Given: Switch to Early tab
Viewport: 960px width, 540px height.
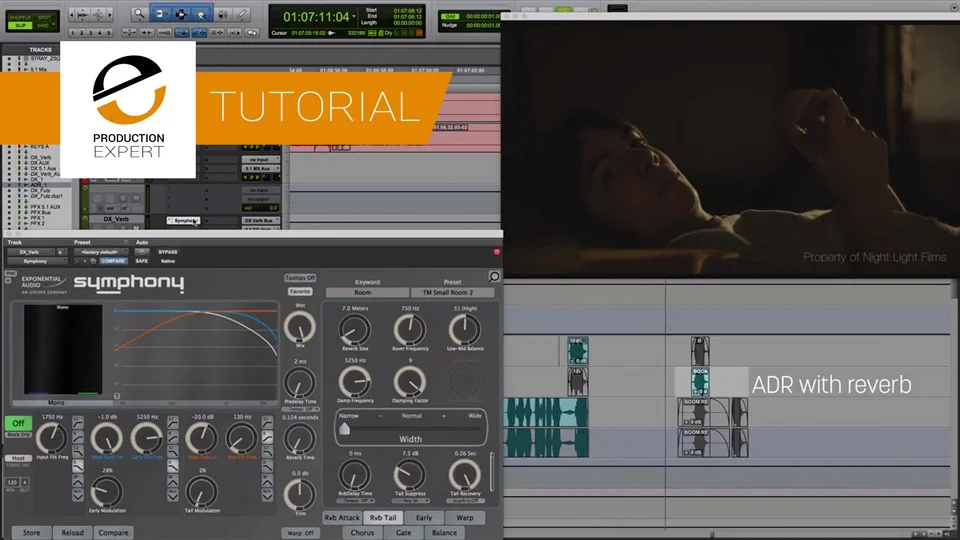Looking at the screenshot, I should click(424, 518).
